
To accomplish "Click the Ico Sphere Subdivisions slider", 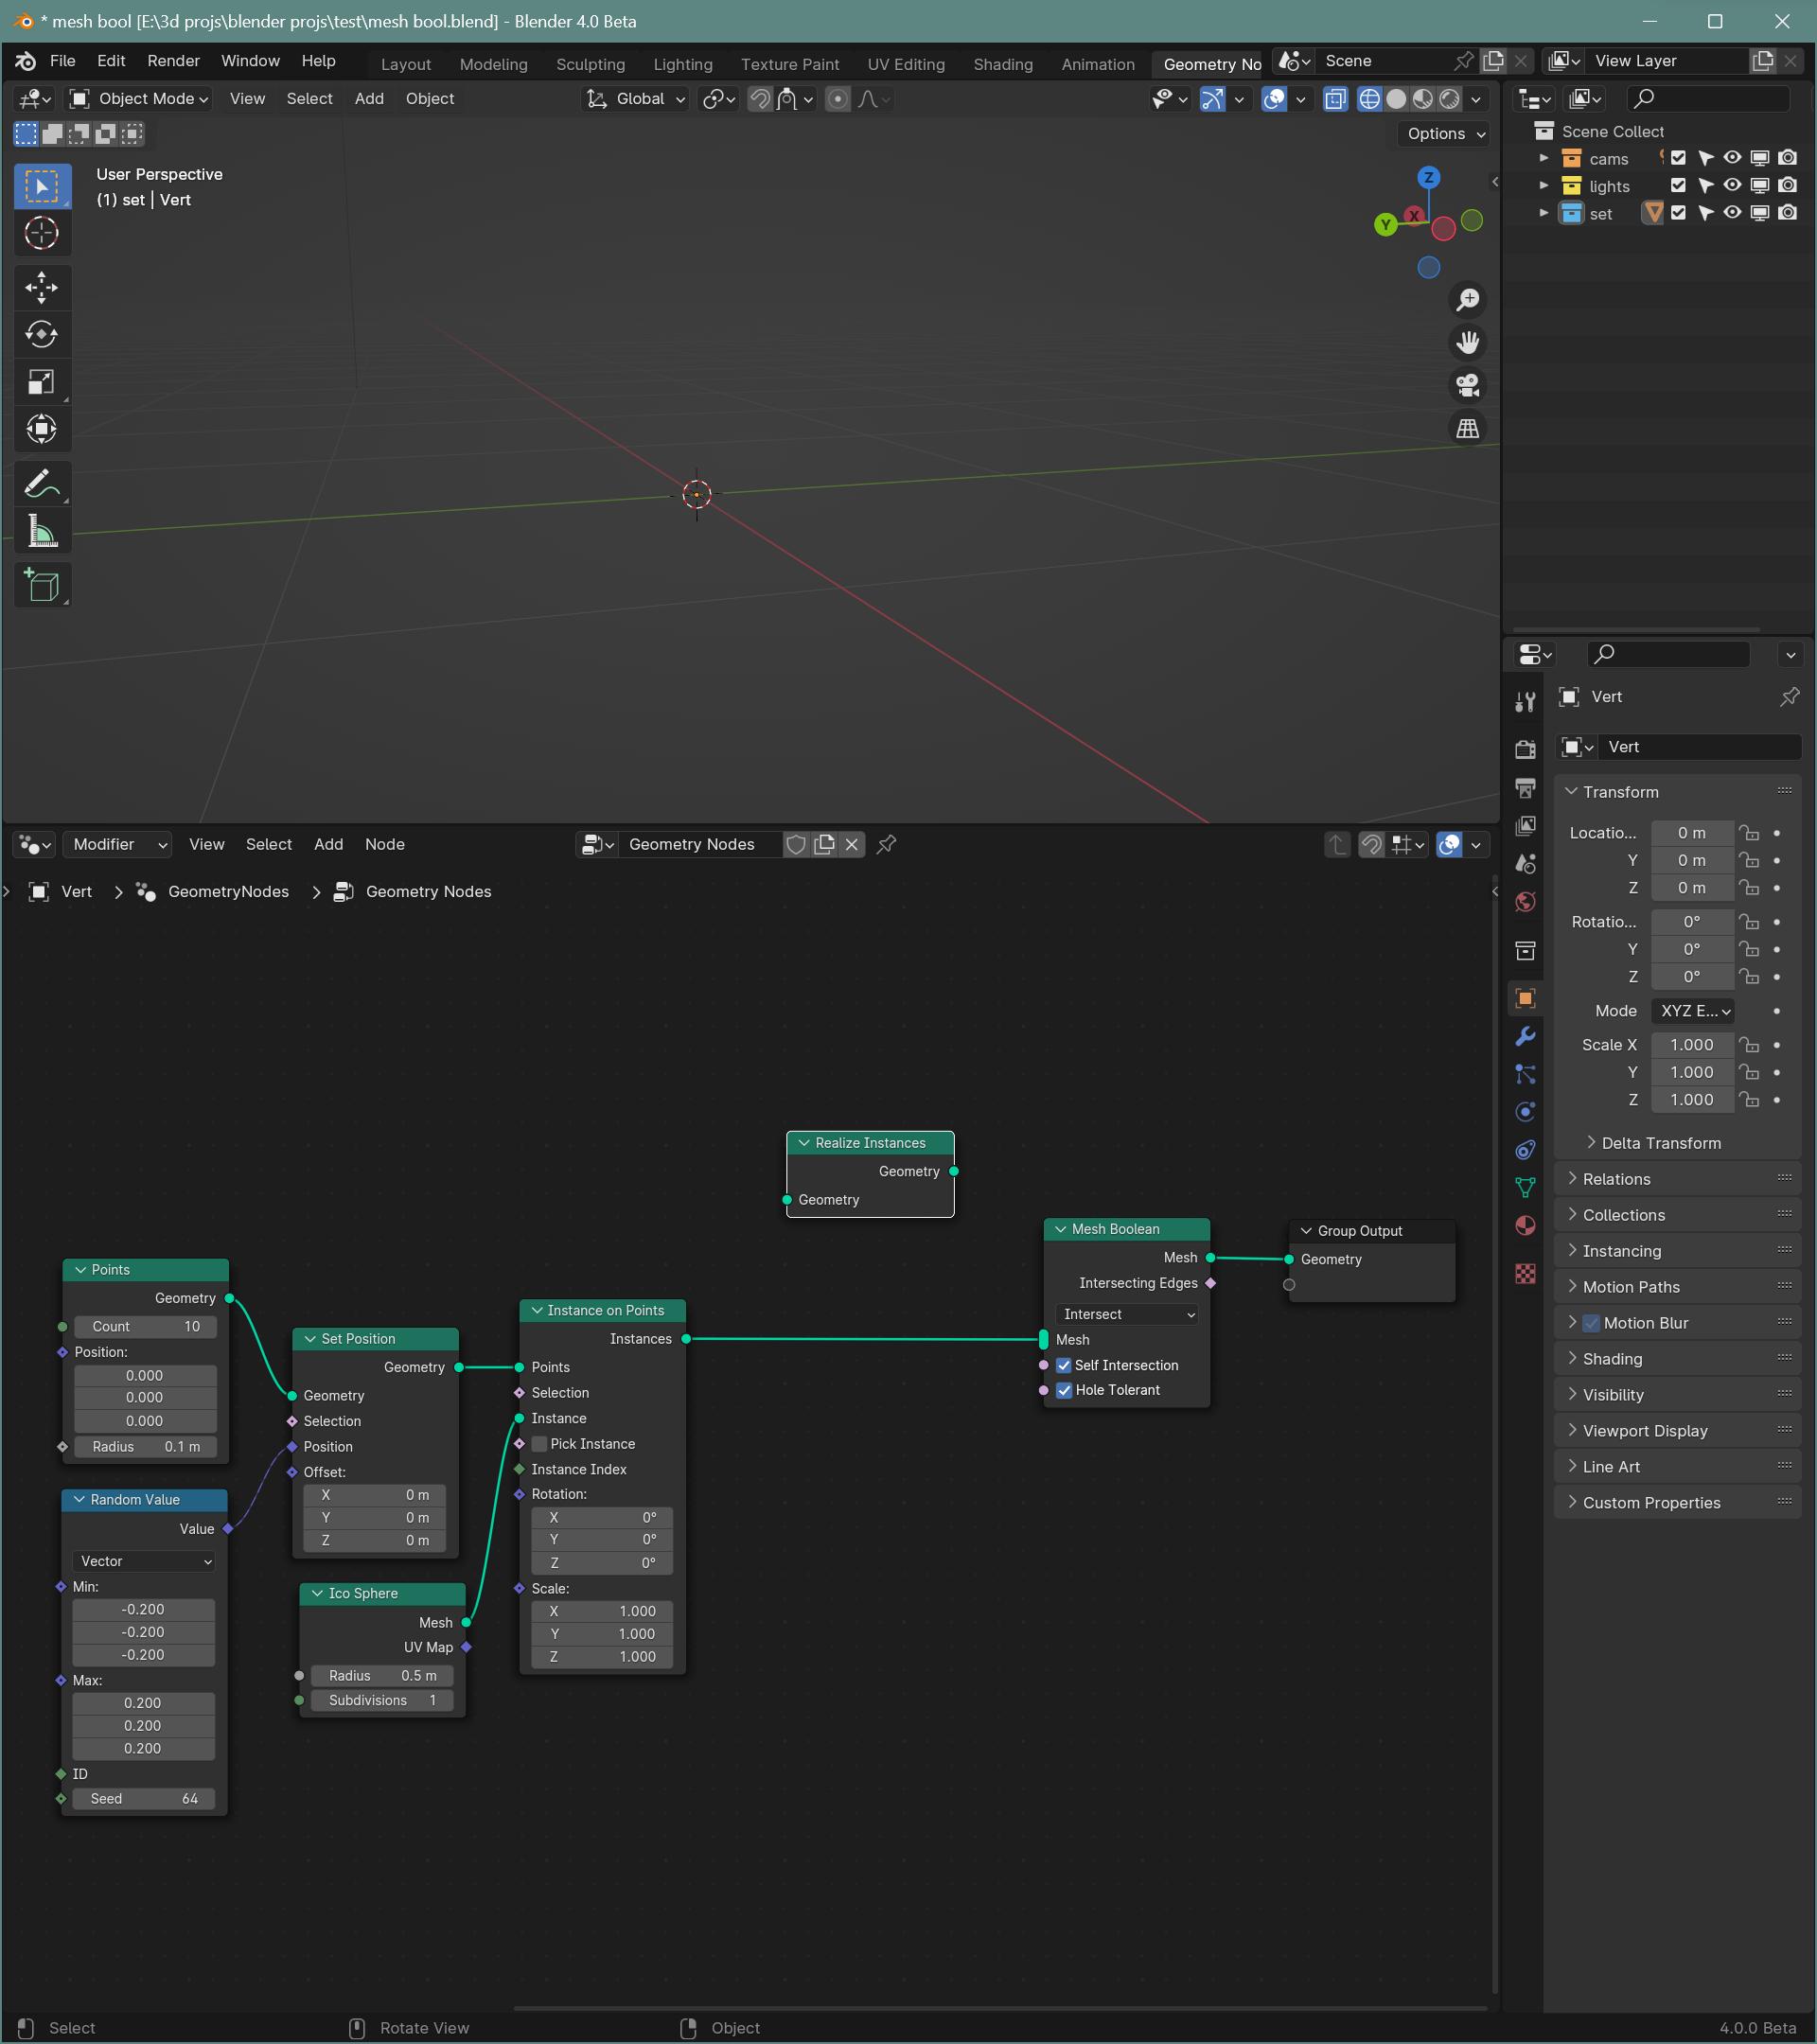I will (382, 1701).
